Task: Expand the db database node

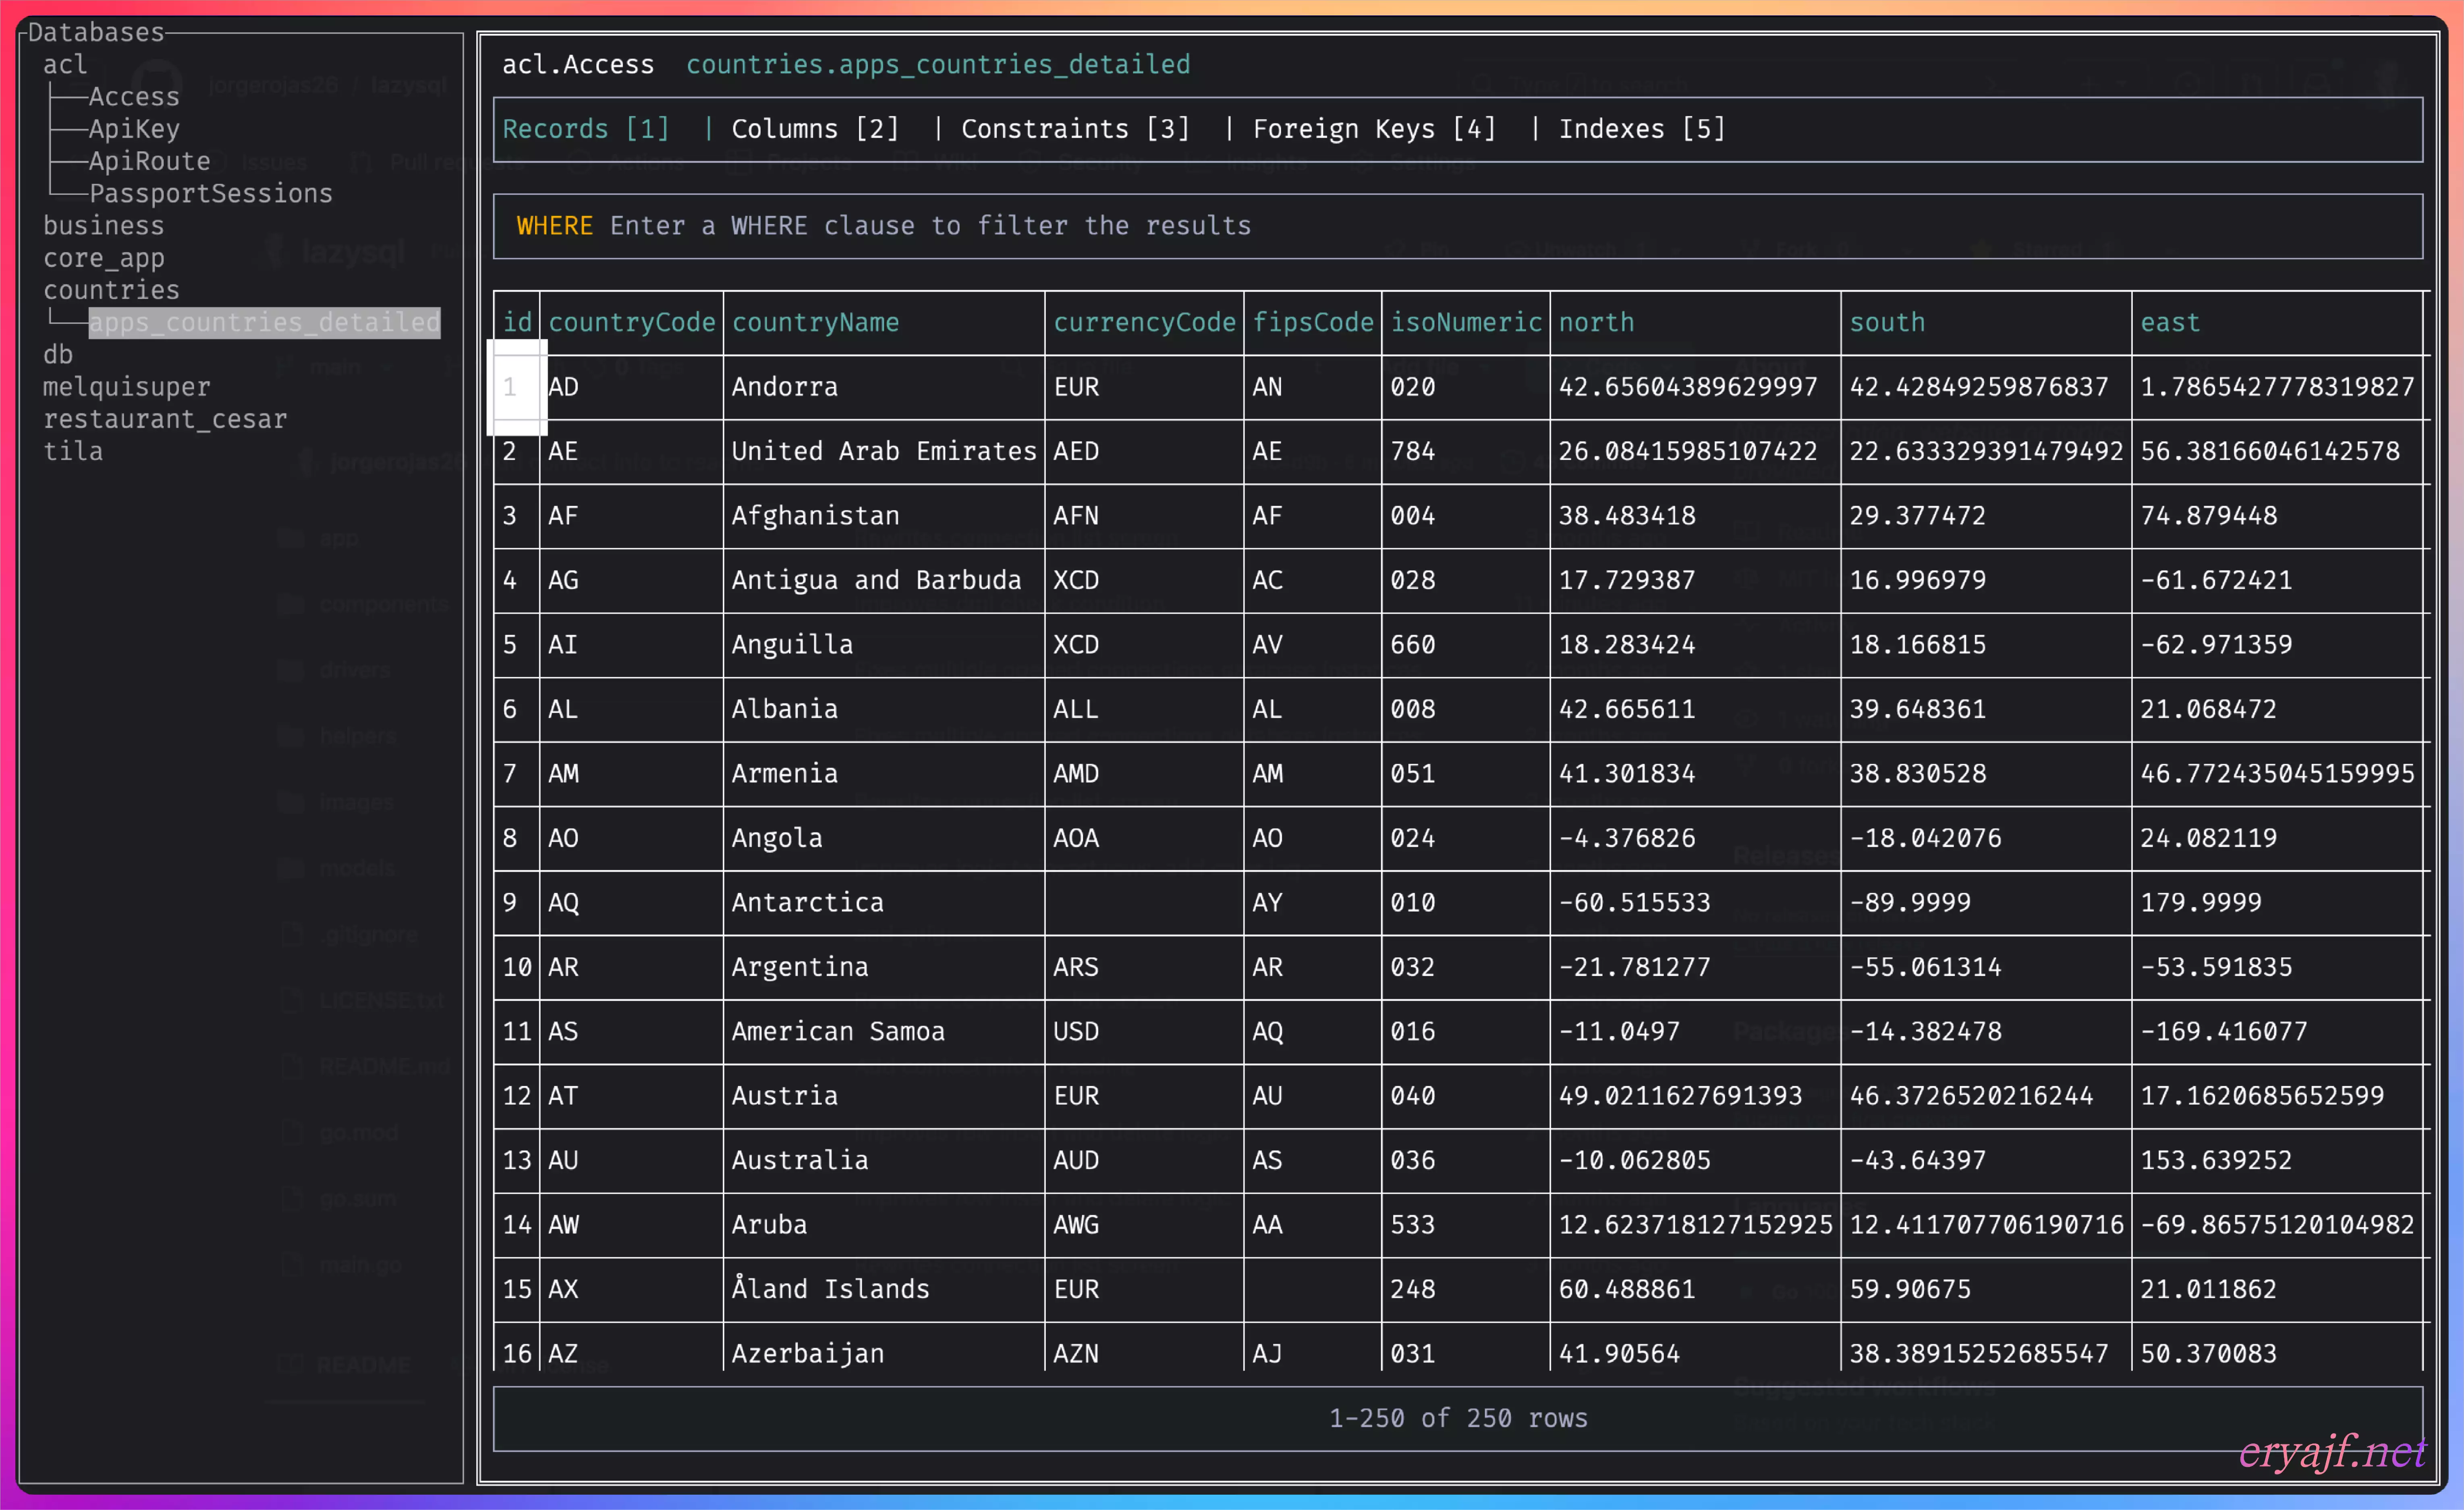Action: (x=58, y=354)
